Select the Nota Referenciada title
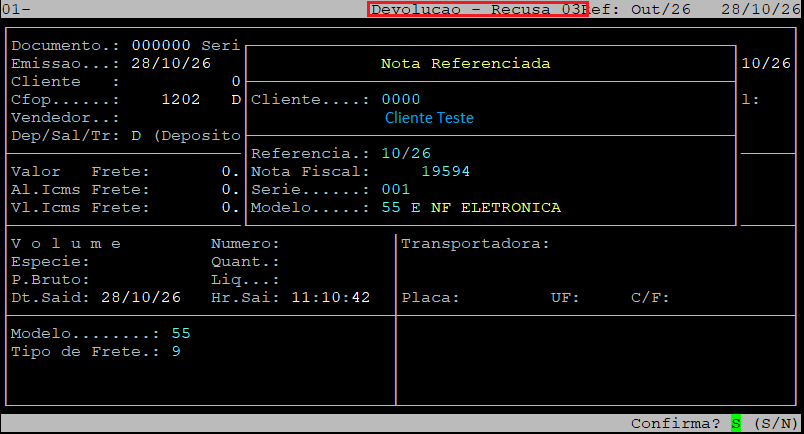Viewport: 804px width, 434px height. [x=465, y=64]
